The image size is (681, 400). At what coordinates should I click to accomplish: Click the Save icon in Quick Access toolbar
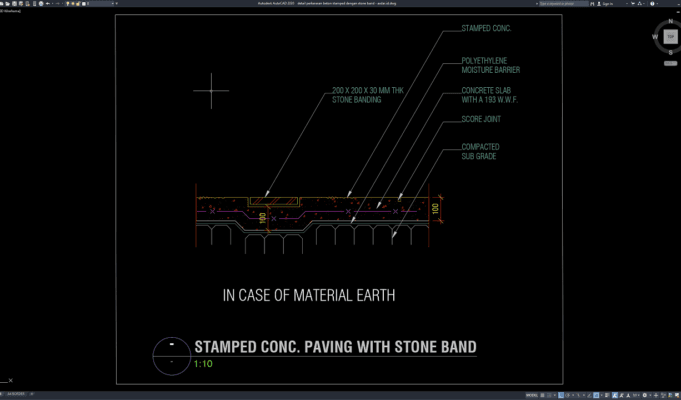pyautogui.click(x=14, y=3)
